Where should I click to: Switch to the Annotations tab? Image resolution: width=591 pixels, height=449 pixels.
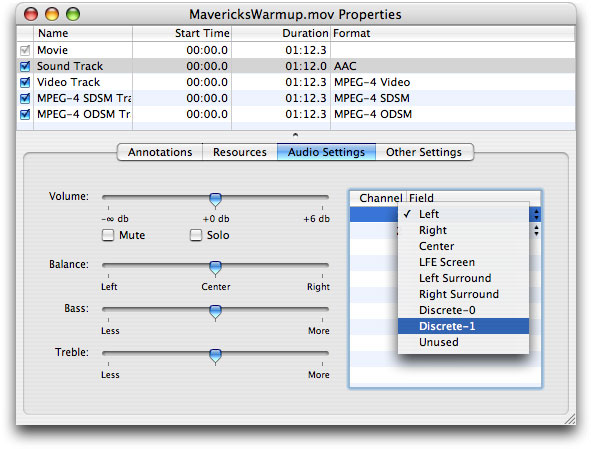click(160, 152)
